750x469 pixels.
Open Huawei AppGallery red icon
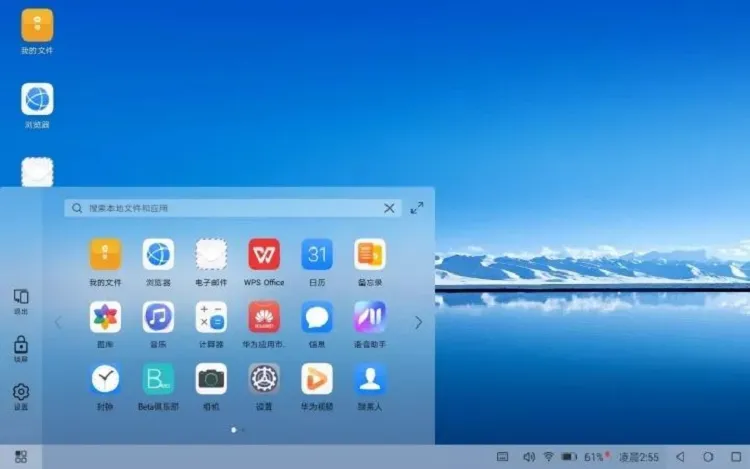264,317
